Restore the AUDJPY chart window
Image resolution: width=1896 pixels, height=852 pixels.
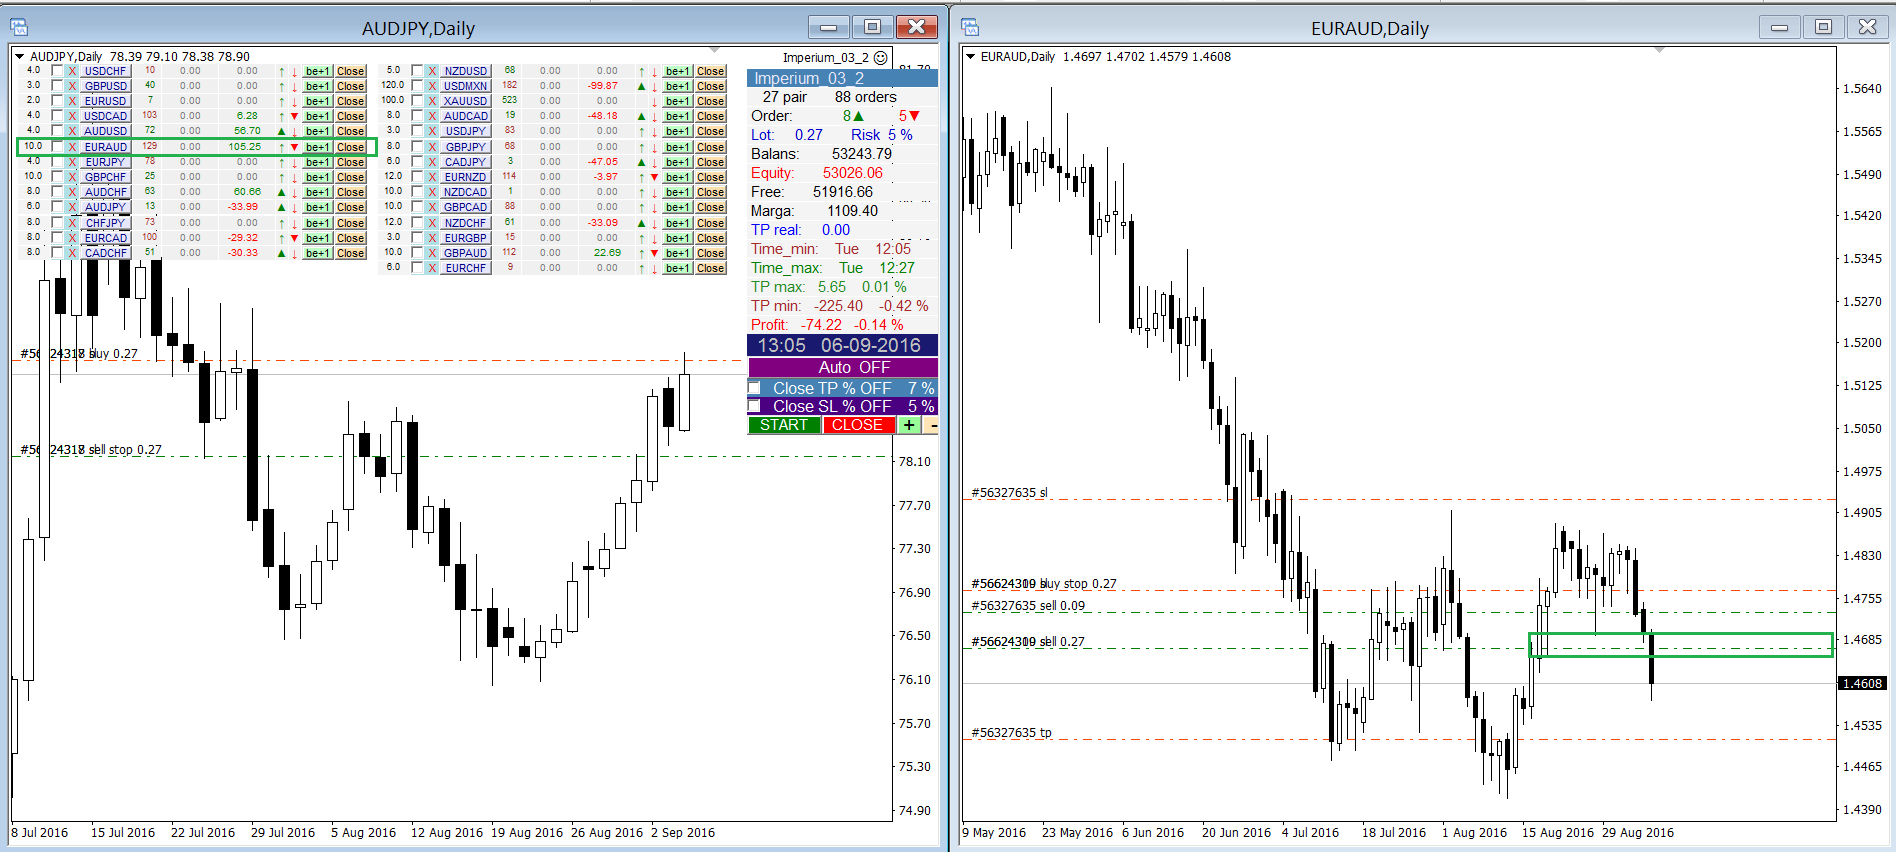click(x=872, y=27)
